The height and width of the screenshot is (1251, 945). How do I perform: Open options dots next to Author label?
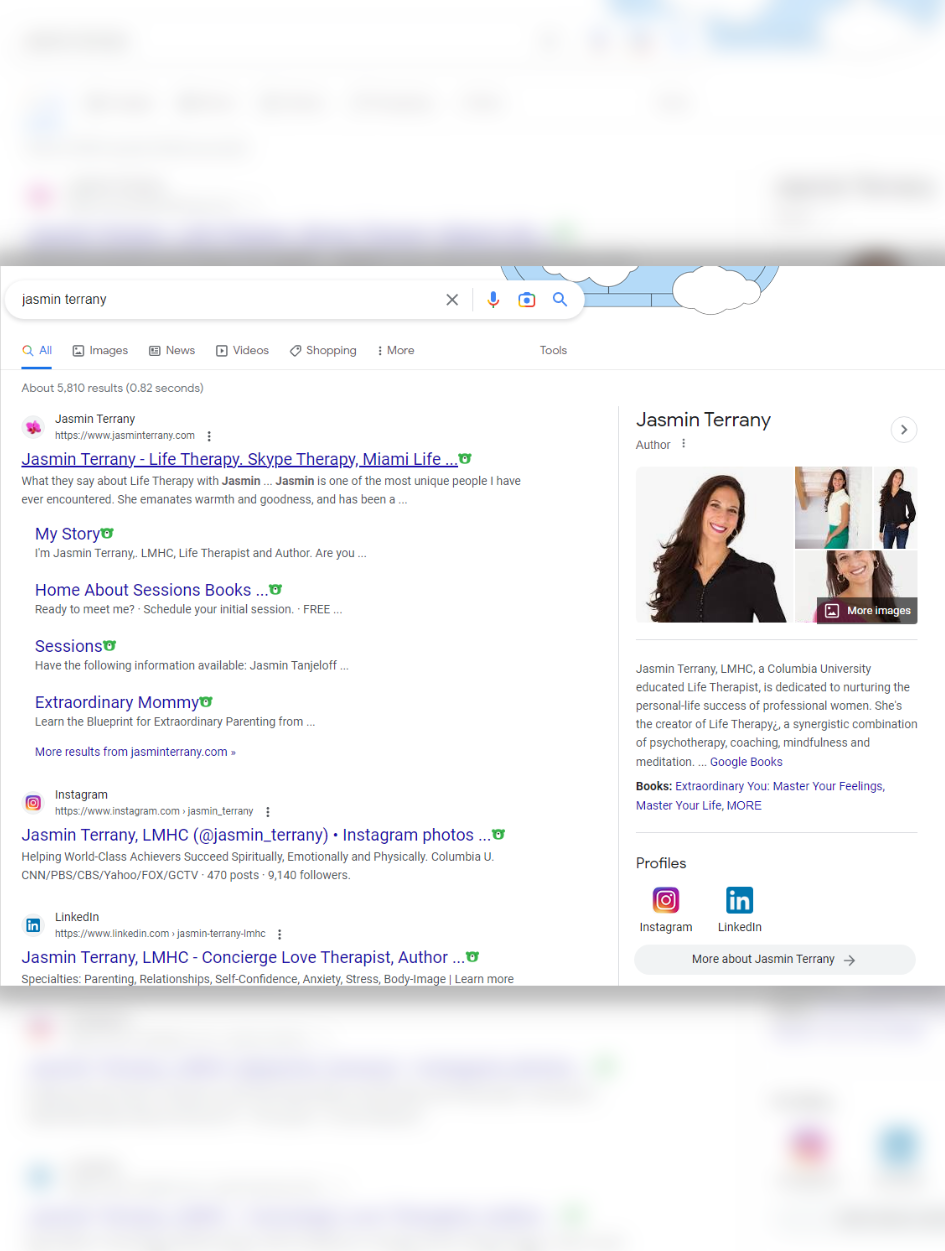point(684,444)
